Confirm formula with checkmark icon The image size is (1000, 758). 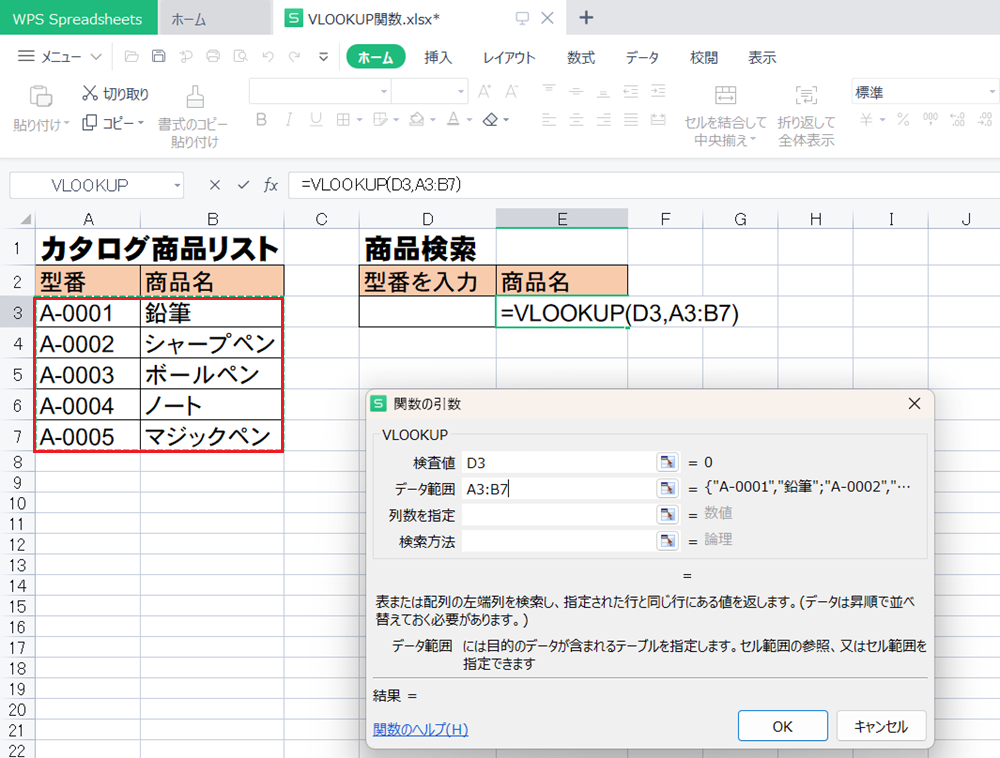click(x=243, y=185)
